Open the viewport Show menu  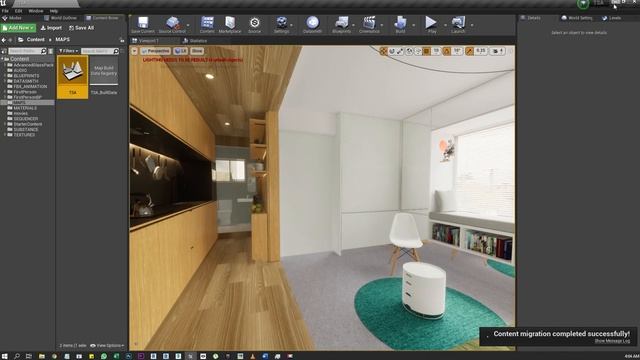tap(197, 51)
